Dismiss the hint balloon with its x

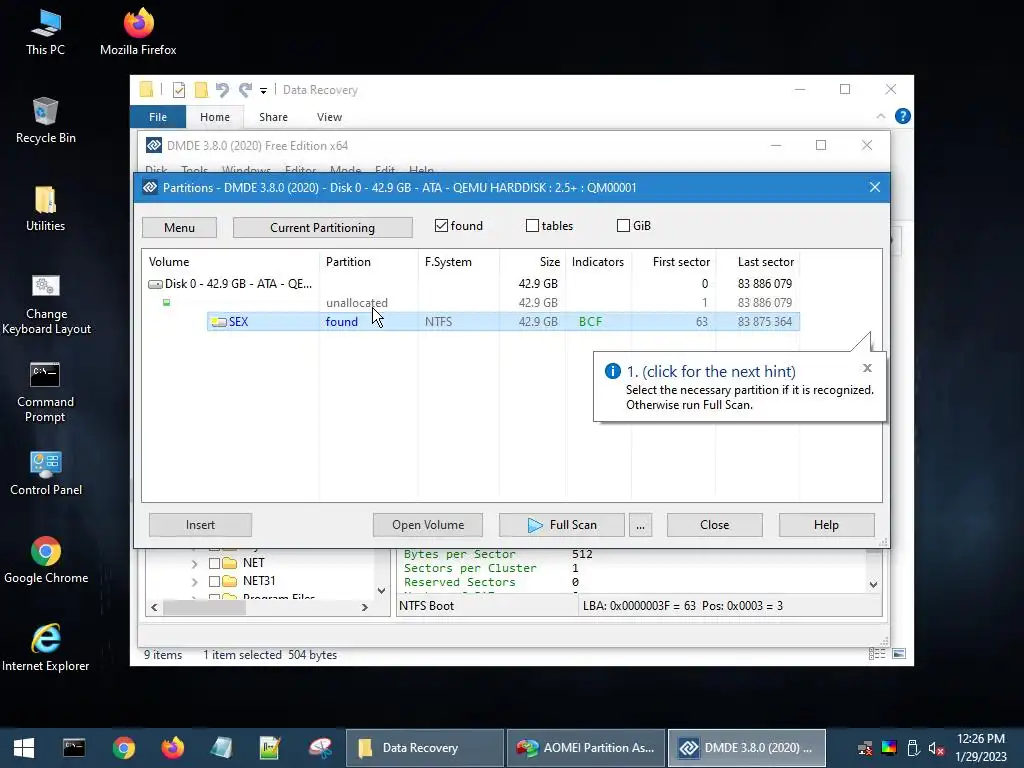[867, 368]
